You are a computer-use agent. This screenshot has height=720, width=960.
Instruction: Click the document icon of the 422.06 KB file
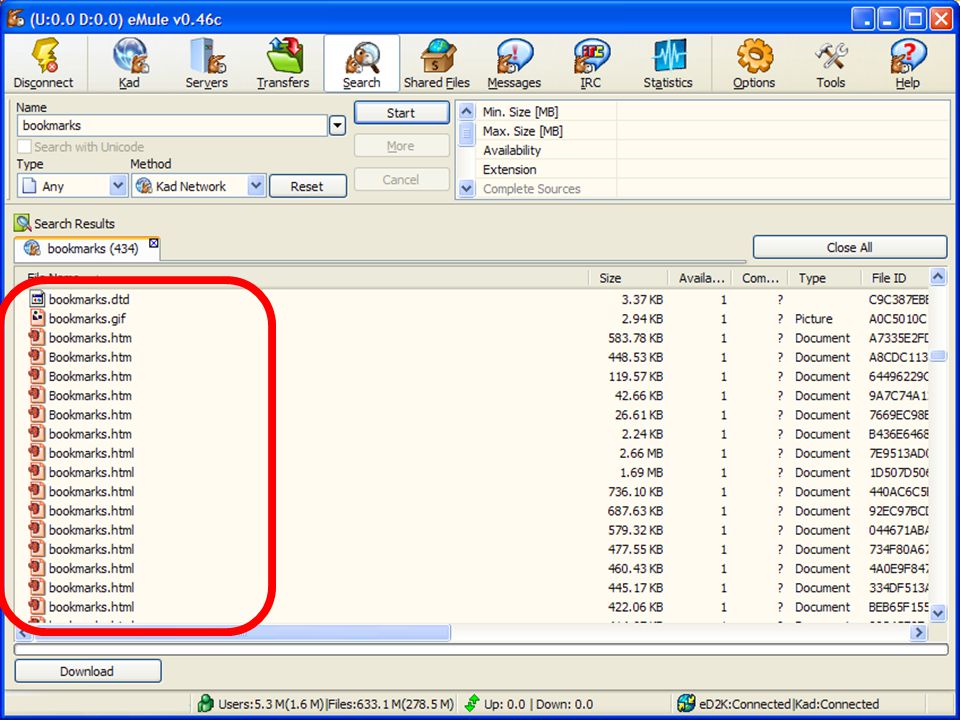click(x=38, y=606)
